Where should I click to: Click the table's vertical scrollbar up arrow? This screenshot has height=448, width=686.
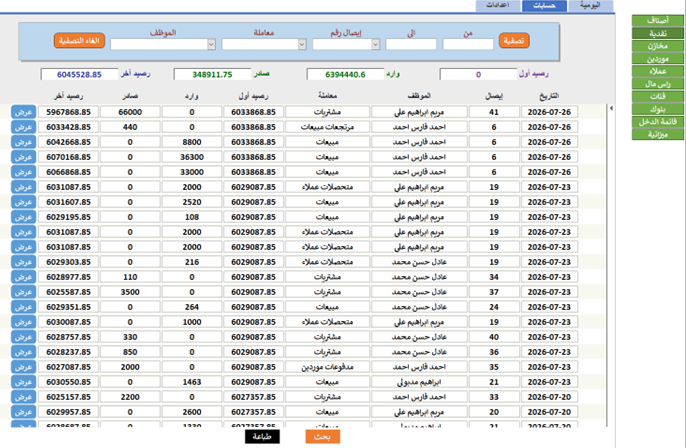click(611, 108)
